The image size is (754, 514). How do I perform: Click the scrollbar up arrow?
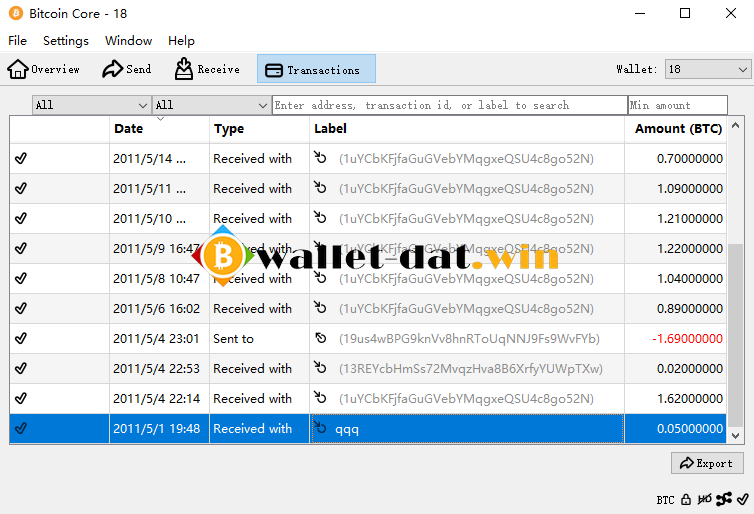coord(735,125)
